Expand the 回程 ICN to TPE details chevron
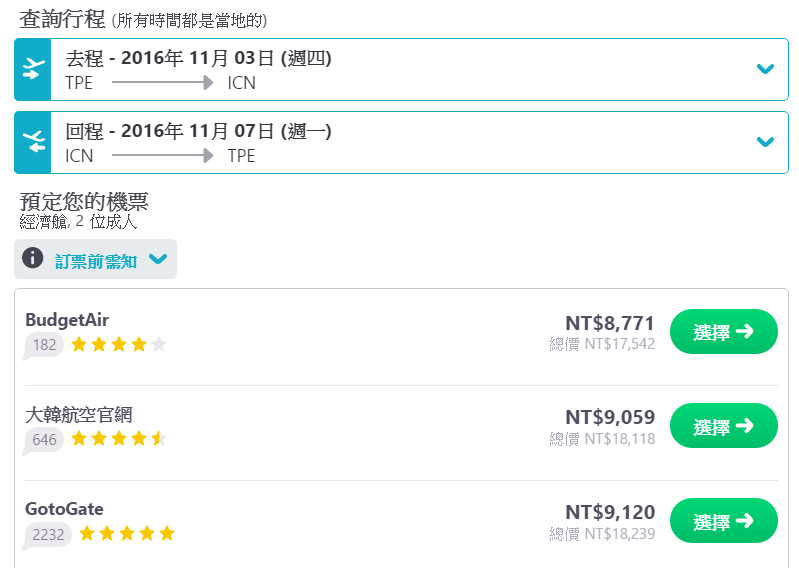 coord(765,142)
